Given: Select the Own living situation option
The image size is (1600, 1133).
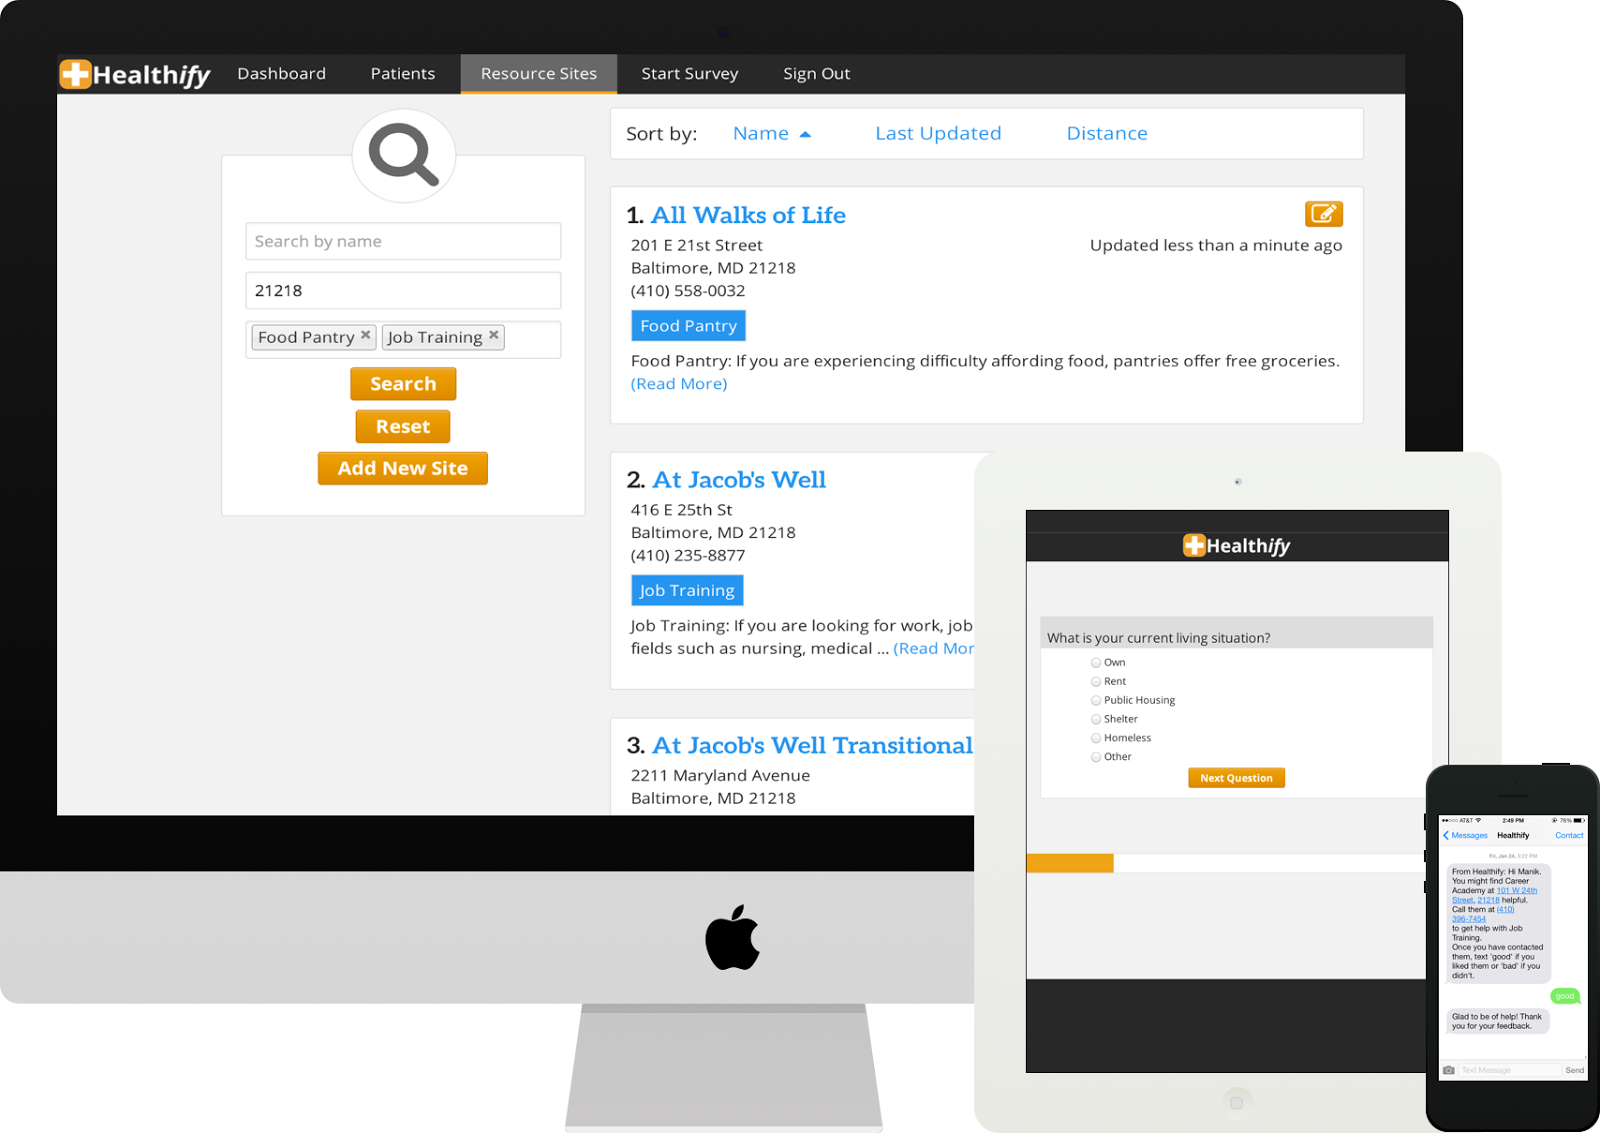Looking at the screenshot, I should tap(1096, 662).
